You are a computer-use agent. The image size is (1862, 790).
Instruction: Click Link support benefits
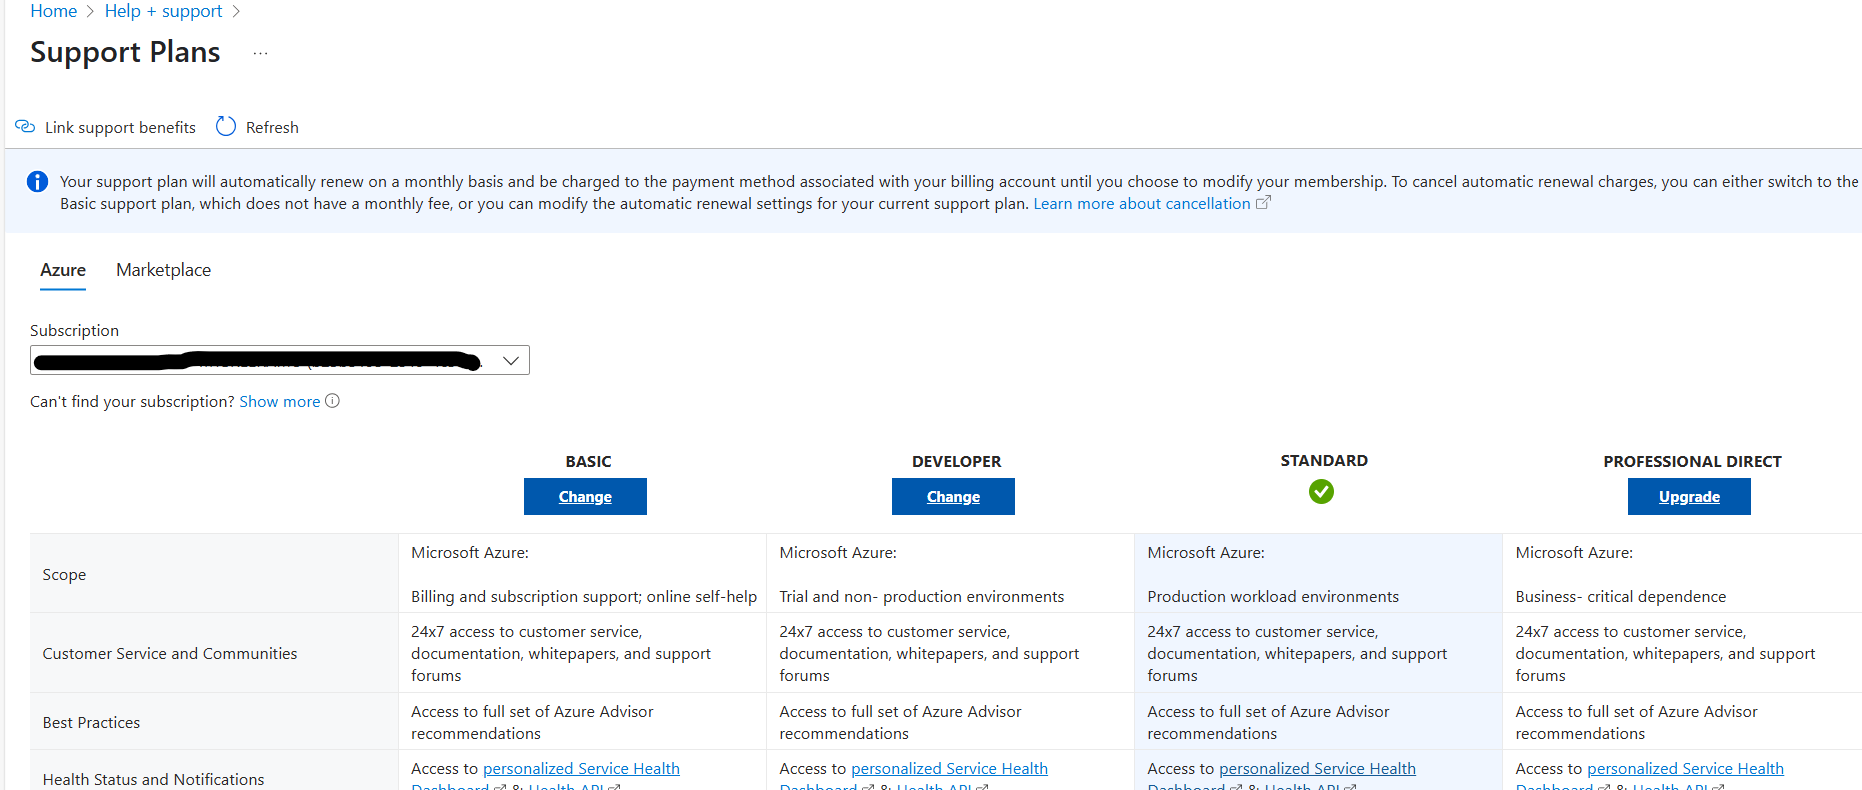(106, 127)
